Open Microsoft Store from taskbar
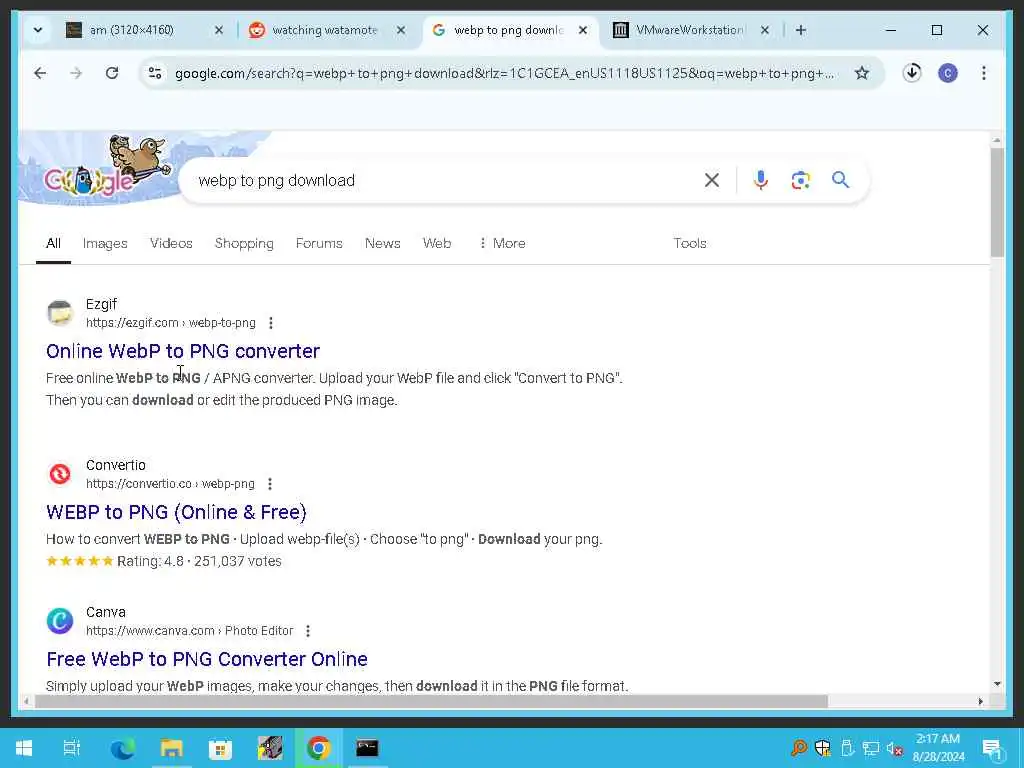This screenshot has height=768, width=1024. [220, 748]
